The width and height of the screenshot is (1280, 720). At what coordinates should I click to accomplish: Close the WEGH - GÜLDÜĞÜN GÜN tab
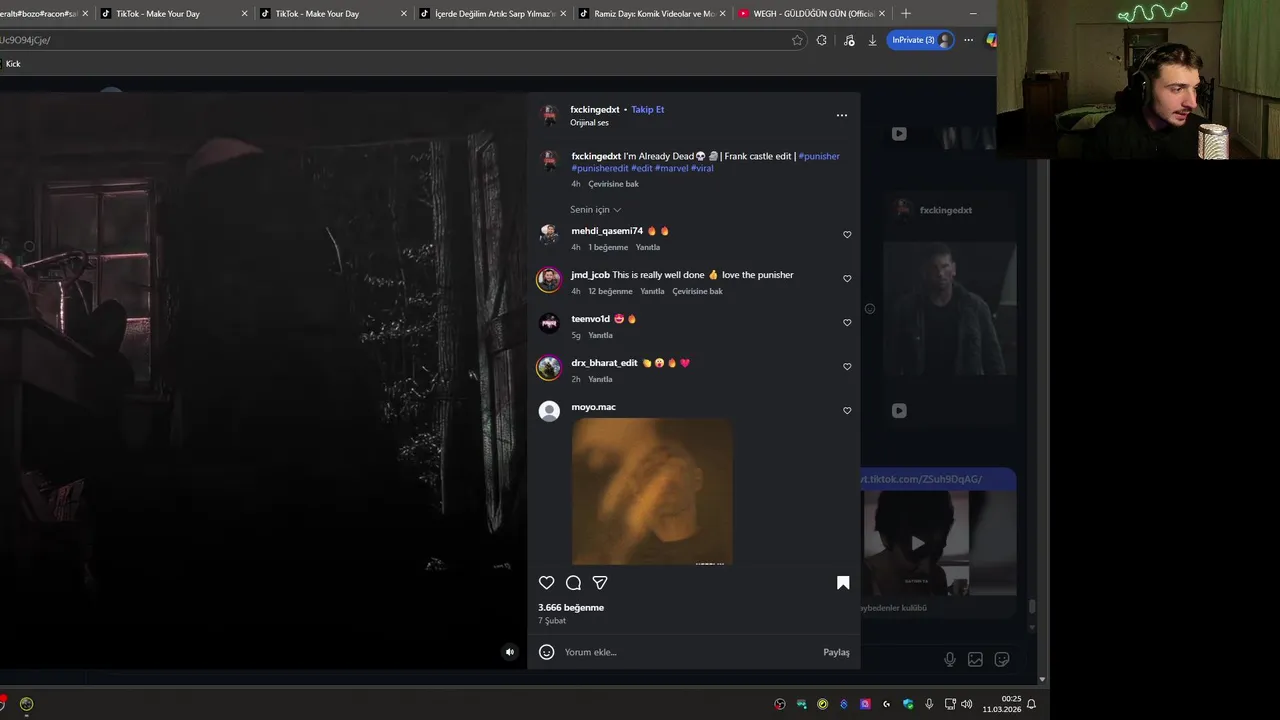tap(882, 14)
